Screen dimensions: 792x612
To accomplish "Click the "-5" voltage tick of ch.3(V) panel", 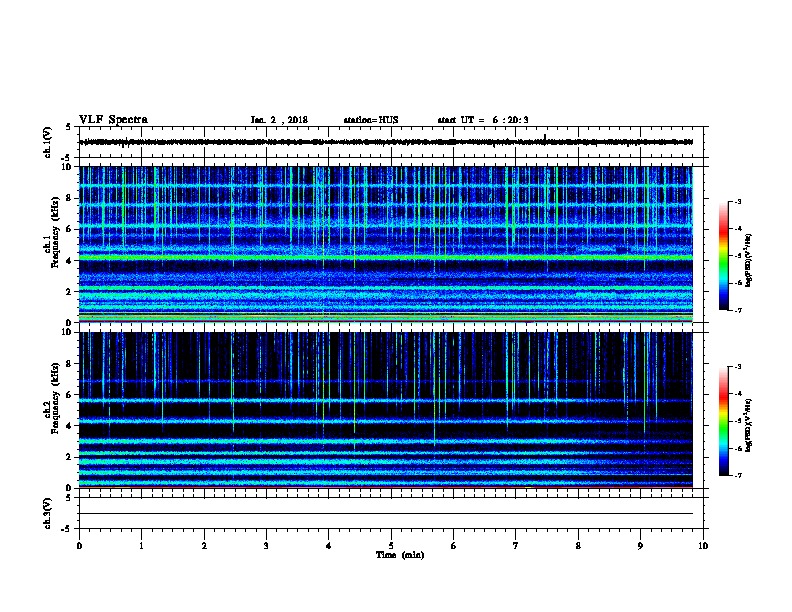I will tap(68, 529).
